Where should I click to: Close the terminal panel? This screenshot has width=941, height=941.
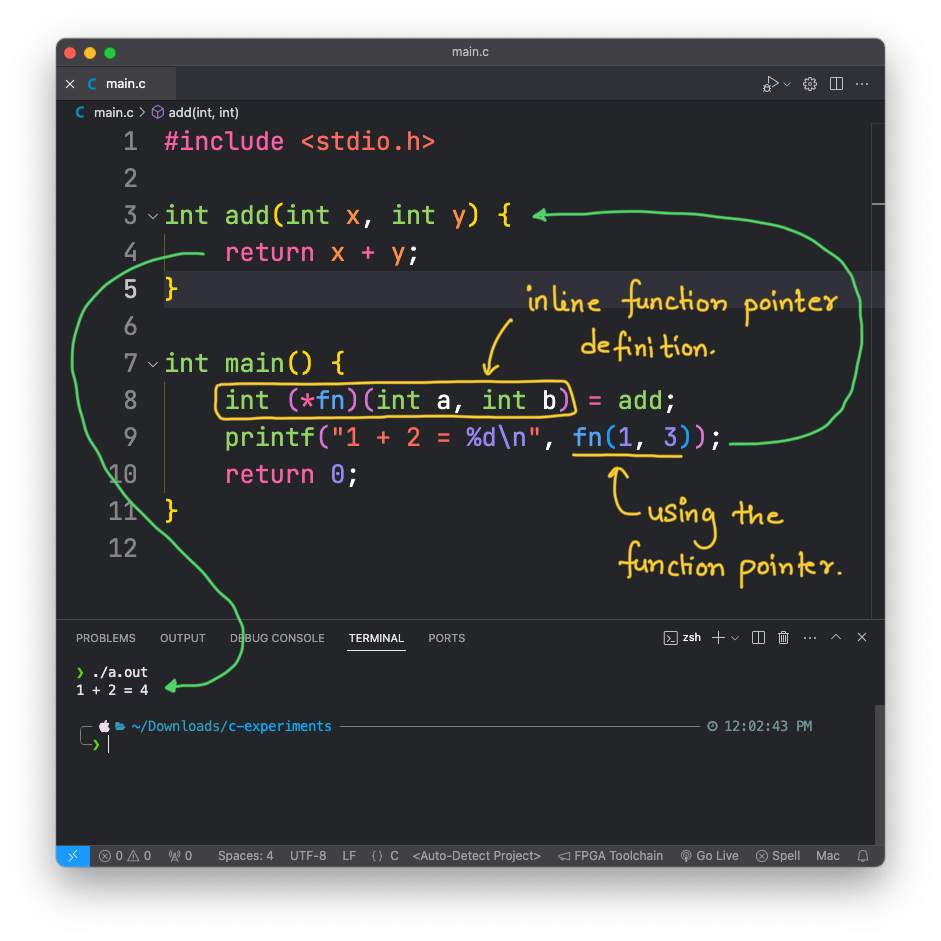862,637
